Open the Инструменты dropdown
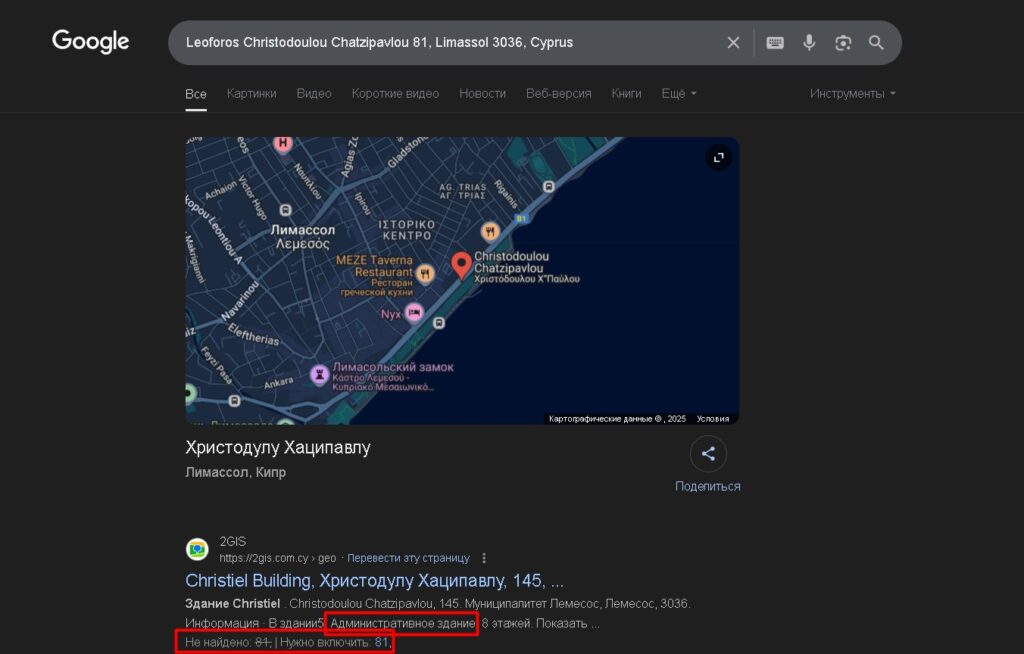 coord(853,93)
